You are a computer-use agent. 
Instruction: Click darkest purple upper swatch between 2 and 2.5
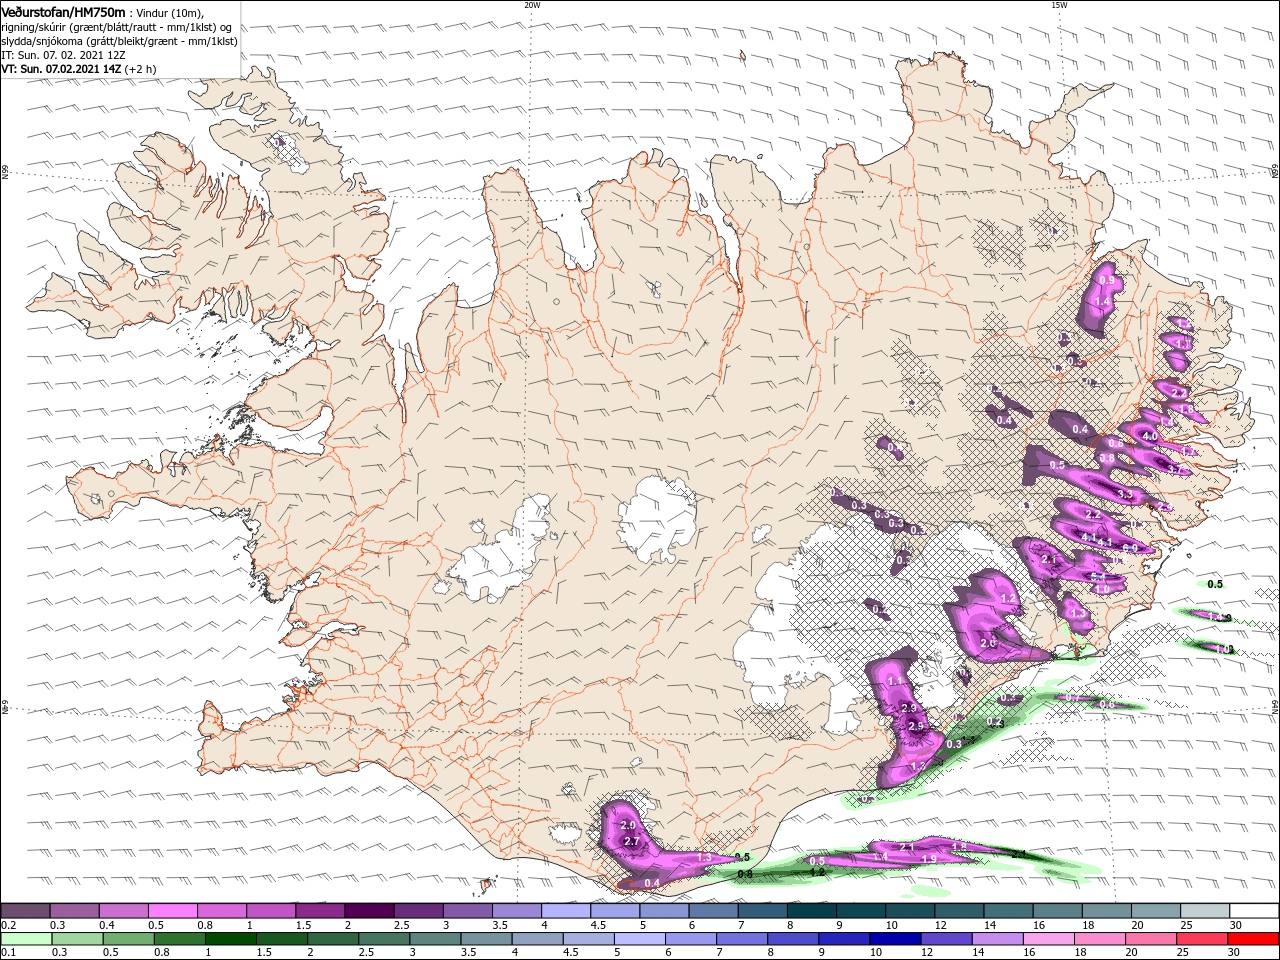point(368,911)
